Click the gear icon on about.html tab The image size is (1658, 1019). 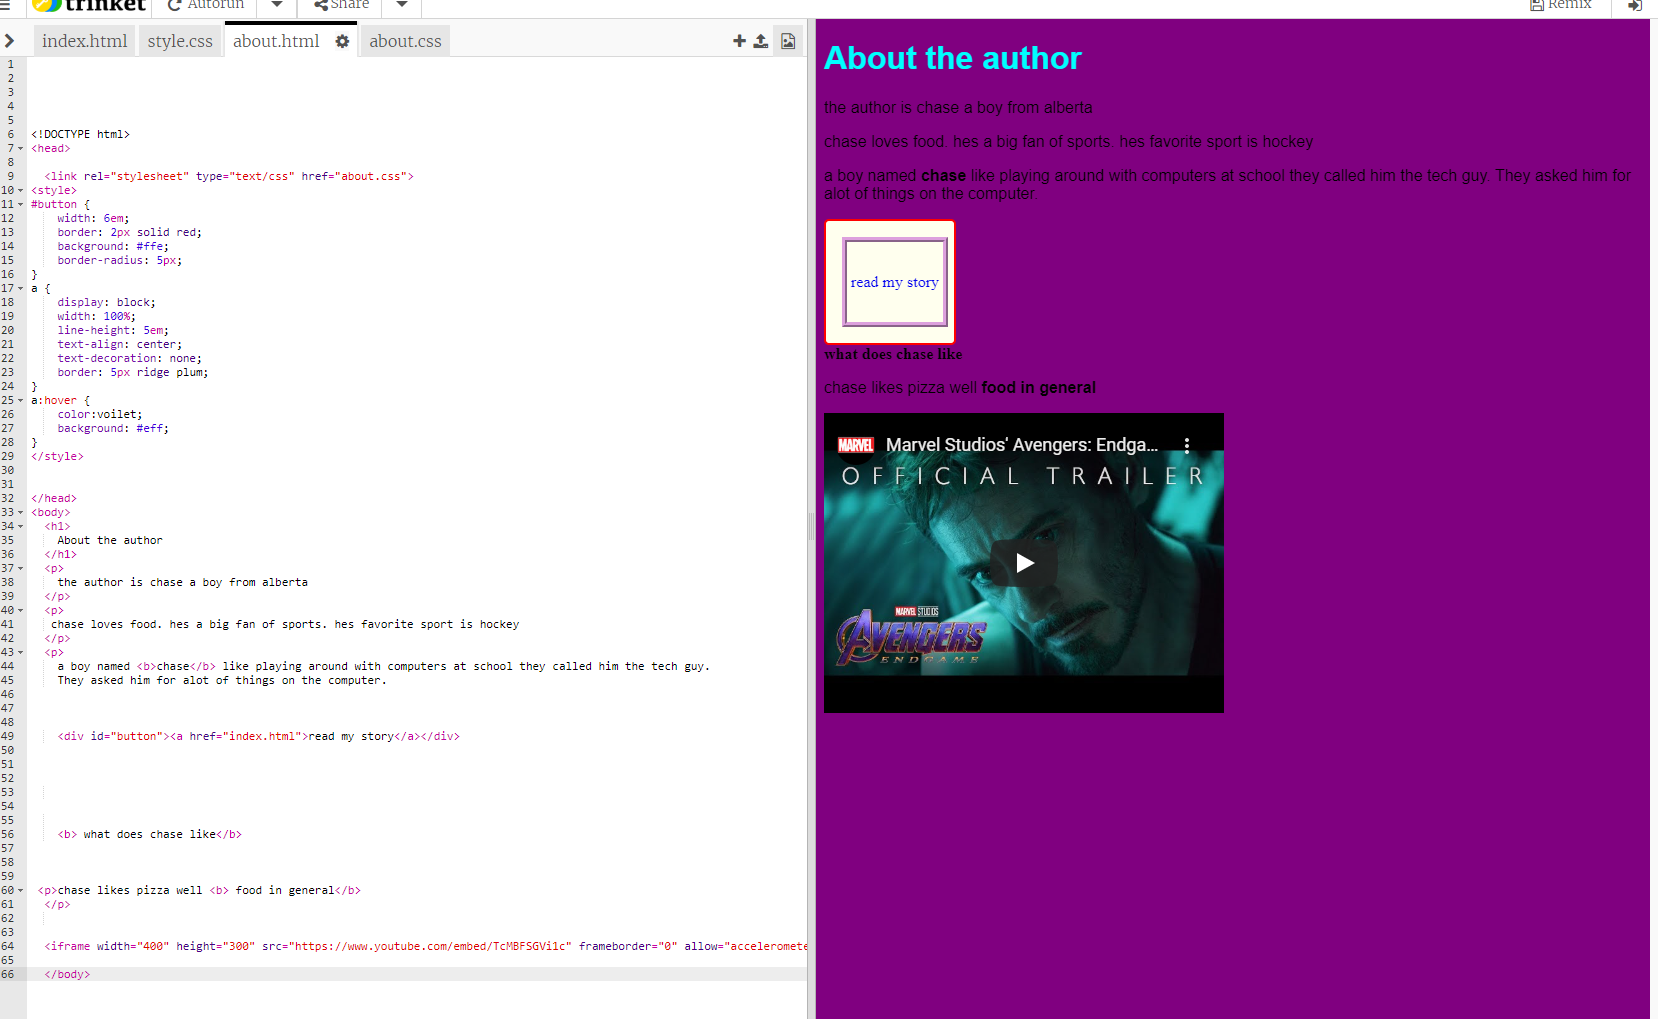(342, 41)
